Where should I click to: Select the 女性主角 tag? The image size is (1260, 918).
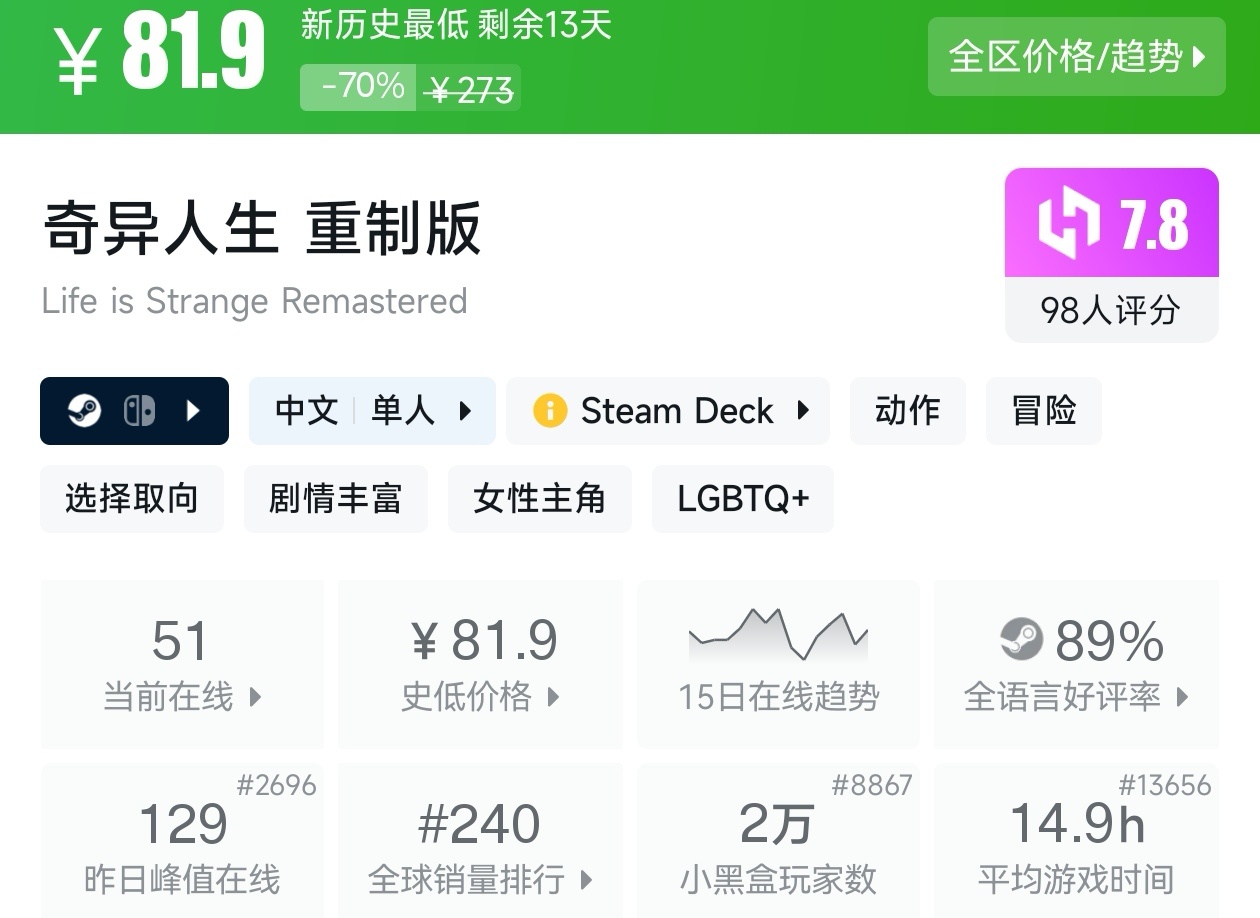(x=539, y=498)
